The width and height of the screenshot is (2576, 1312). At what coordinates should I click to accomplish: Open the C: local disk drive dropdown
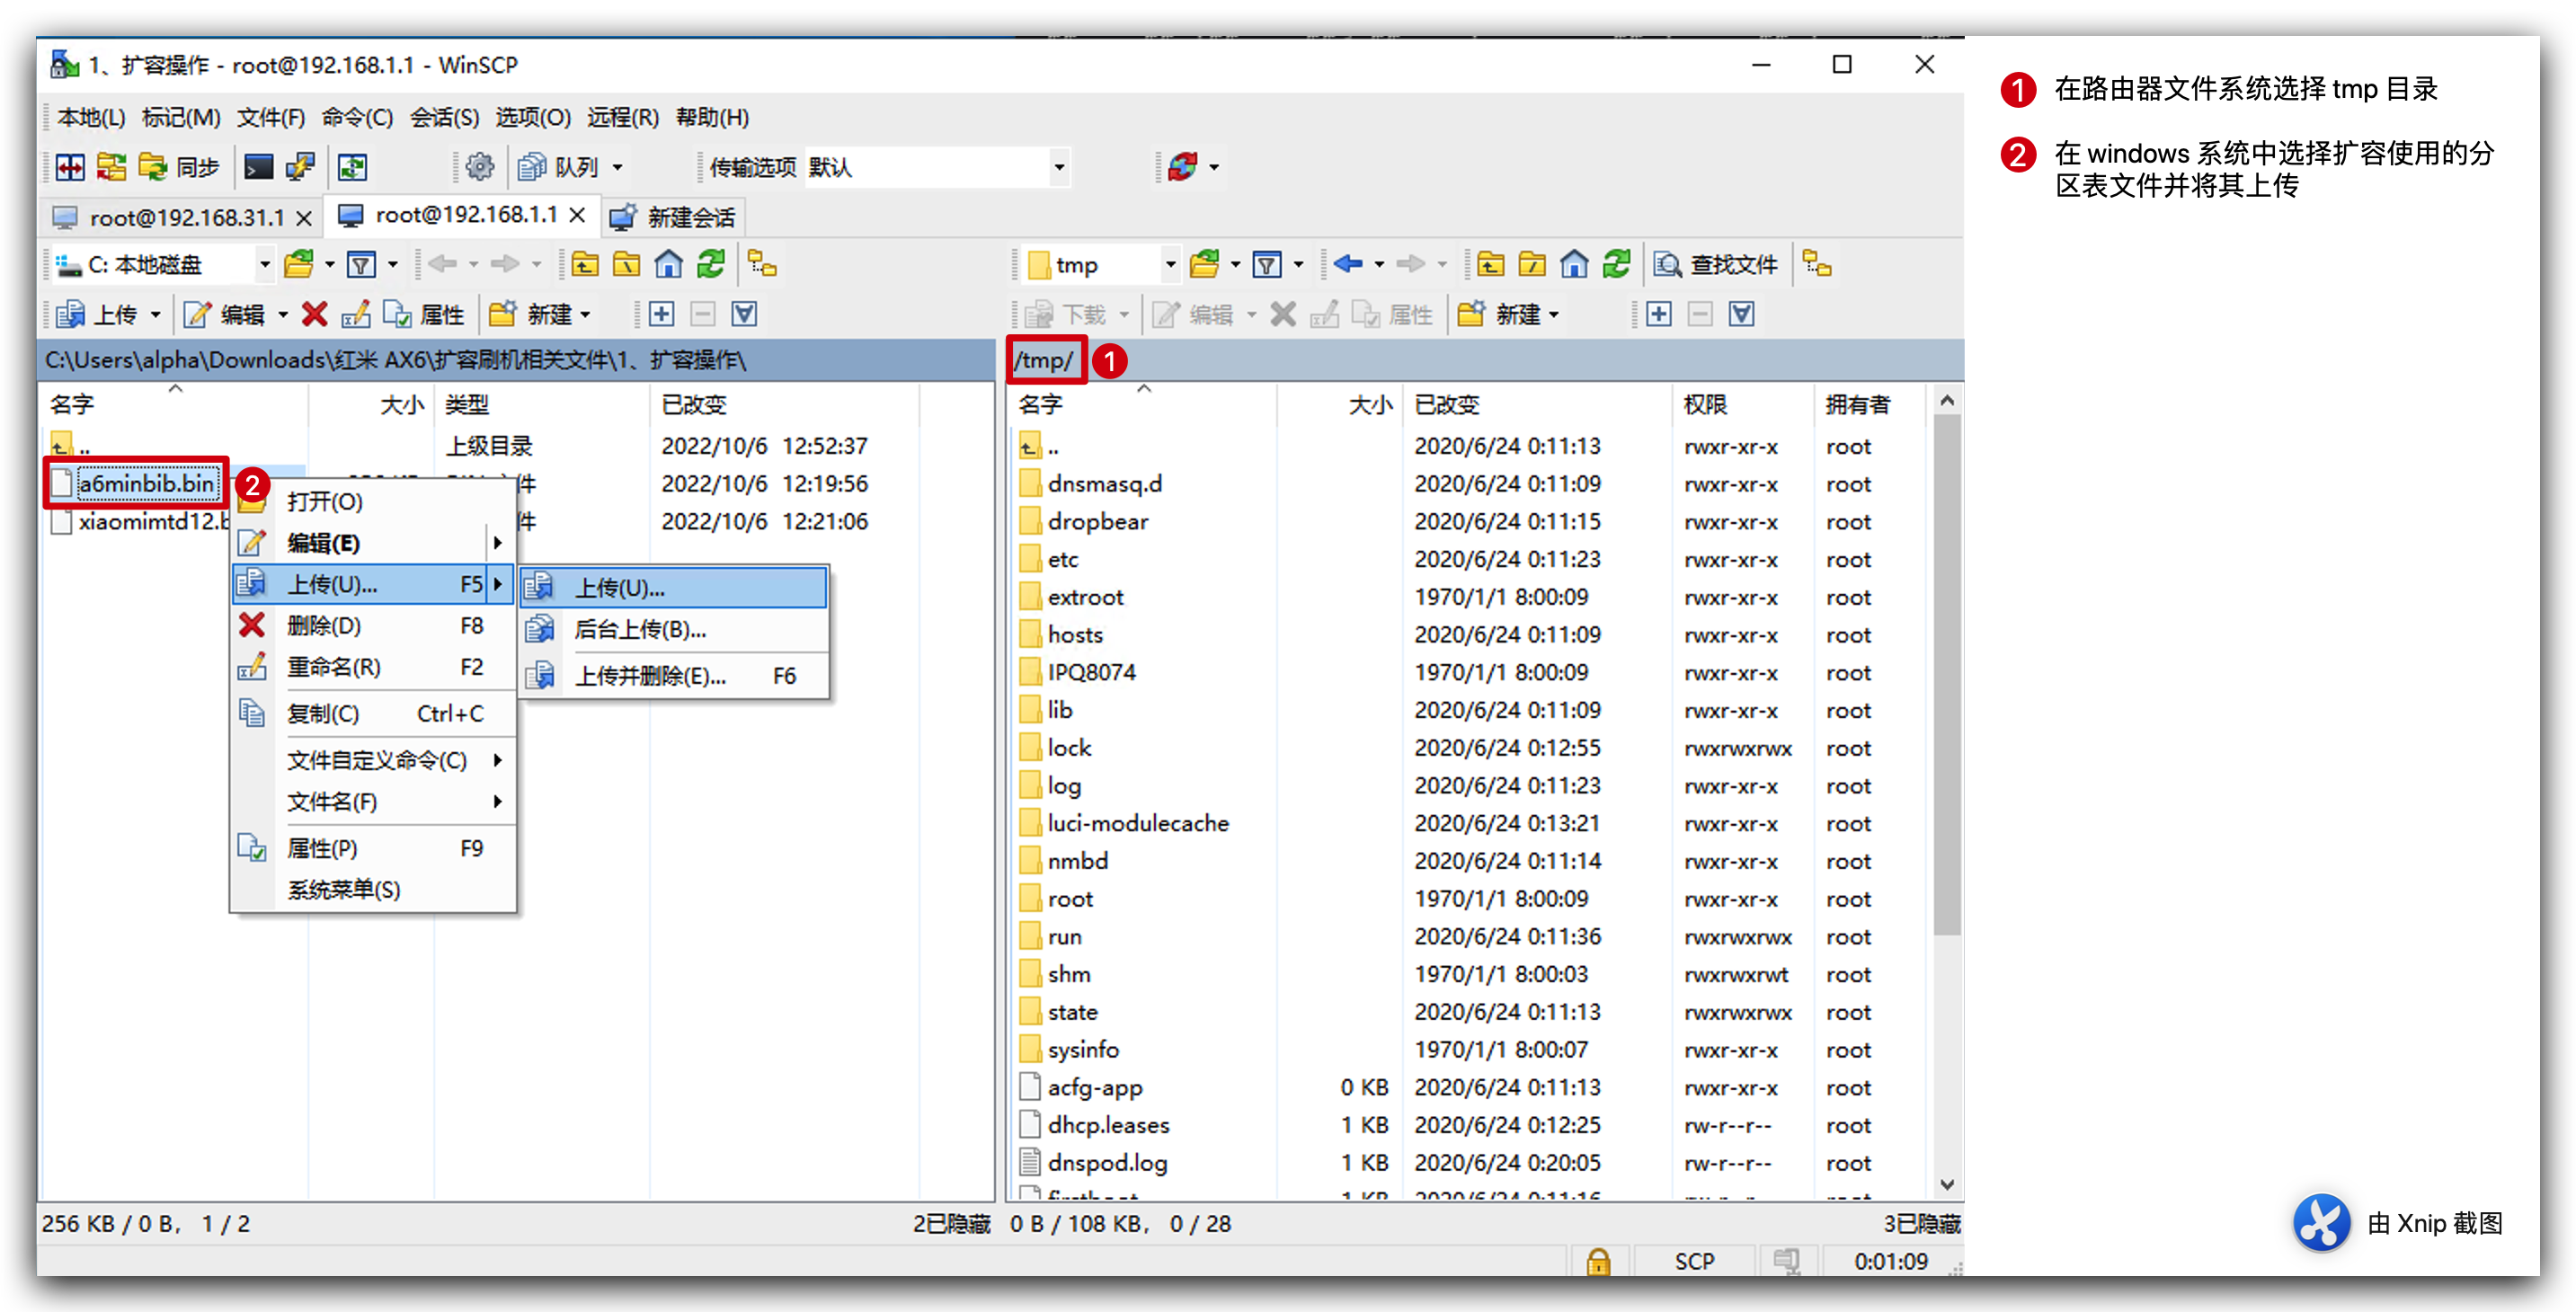point(264,265)
